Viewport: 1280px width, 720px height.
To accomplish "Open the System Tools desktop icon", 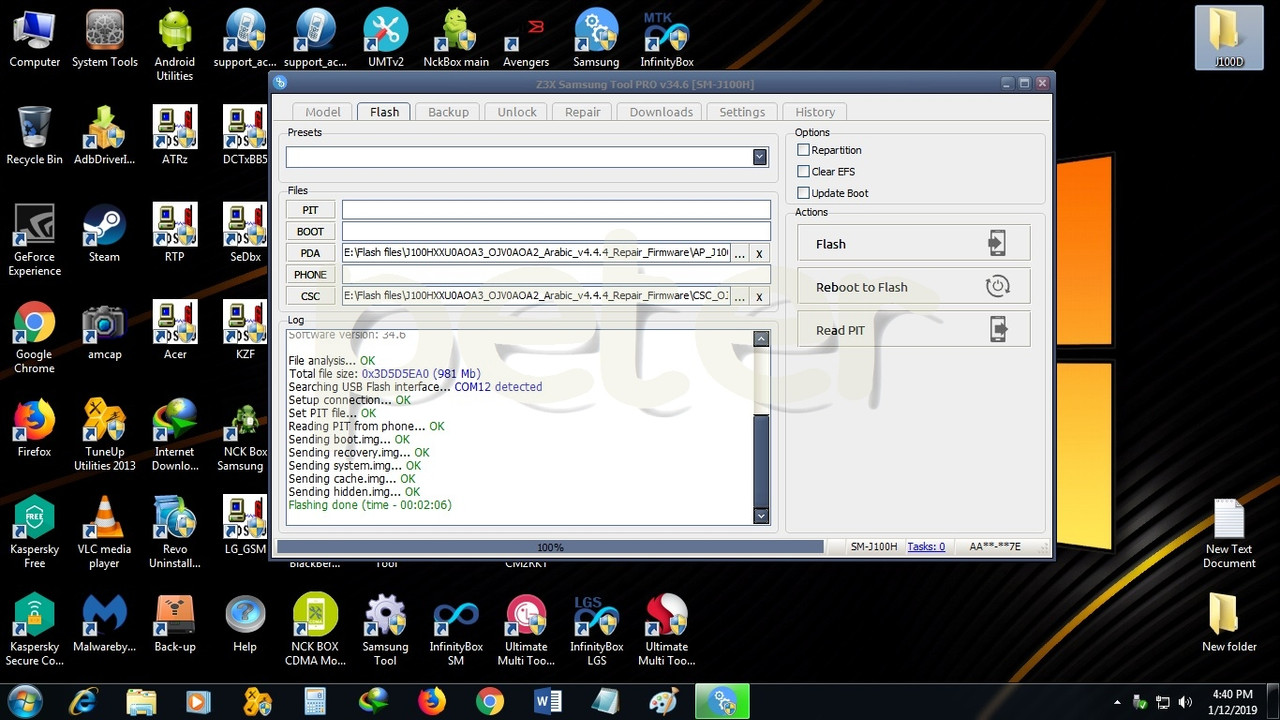I will point(105,40).
